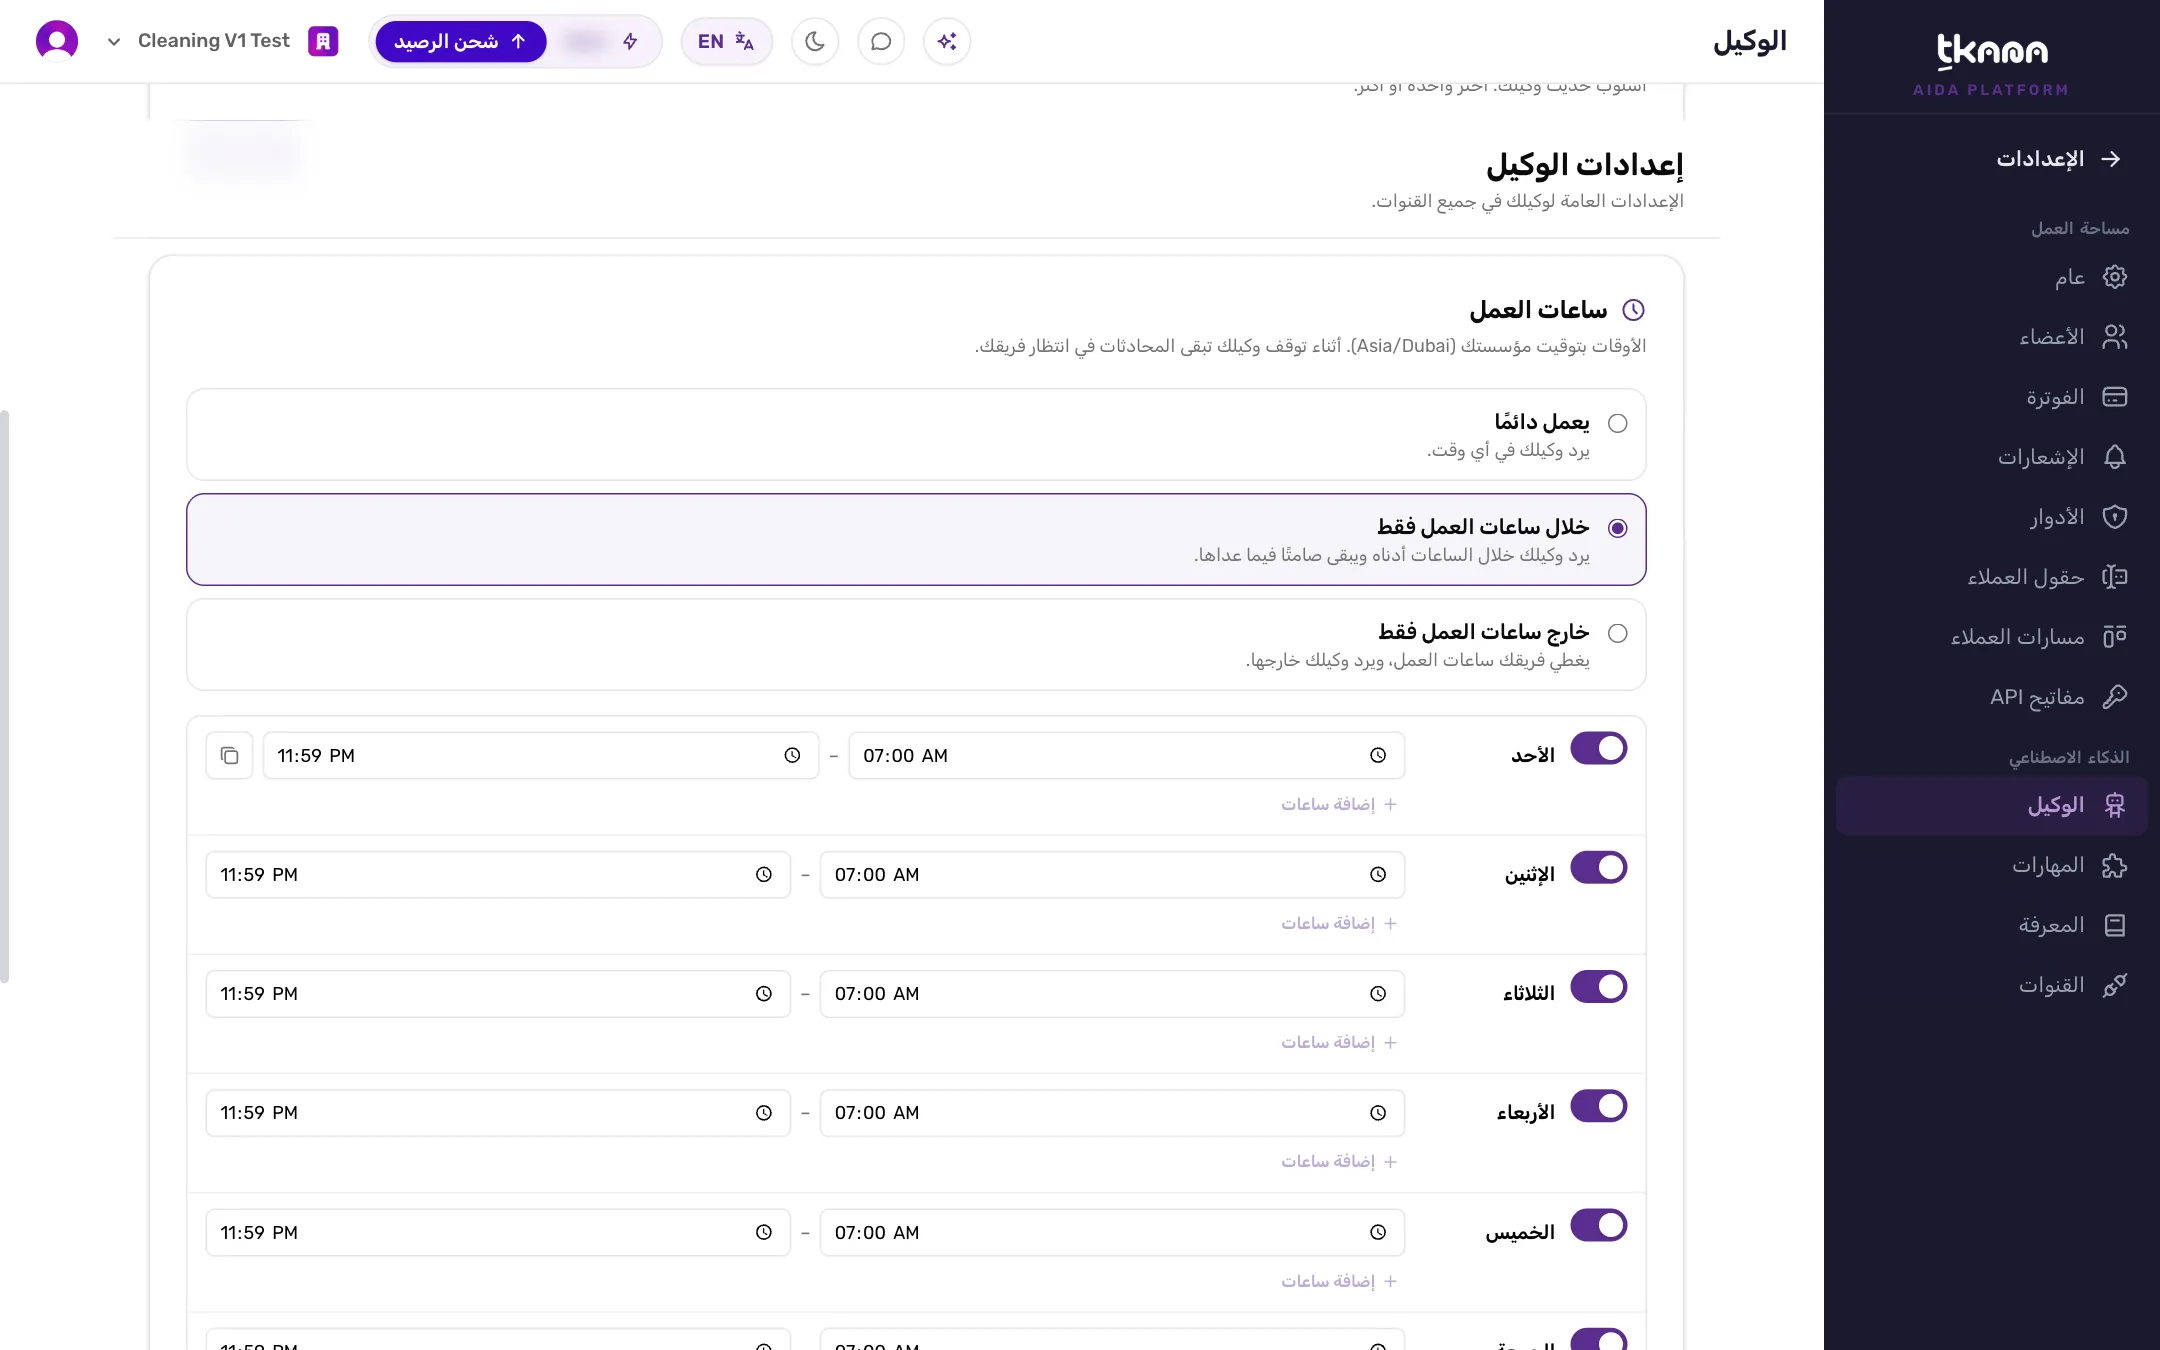Image resolution: width=2160 pixels, height=1350 pixels.
Task: Open the المهارات sidebar menu item
Action: click(1991, 865)
